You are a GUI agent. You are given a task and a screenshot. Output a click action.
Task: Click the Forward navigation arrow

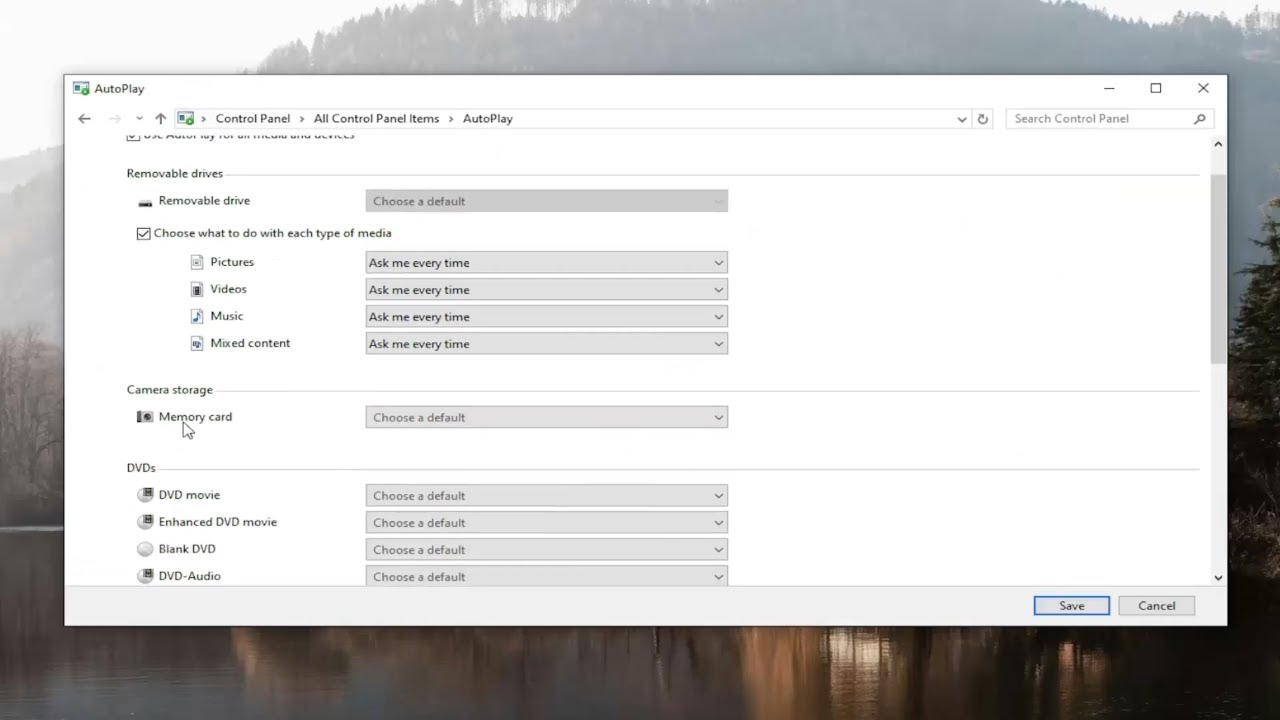coord(115,118)
